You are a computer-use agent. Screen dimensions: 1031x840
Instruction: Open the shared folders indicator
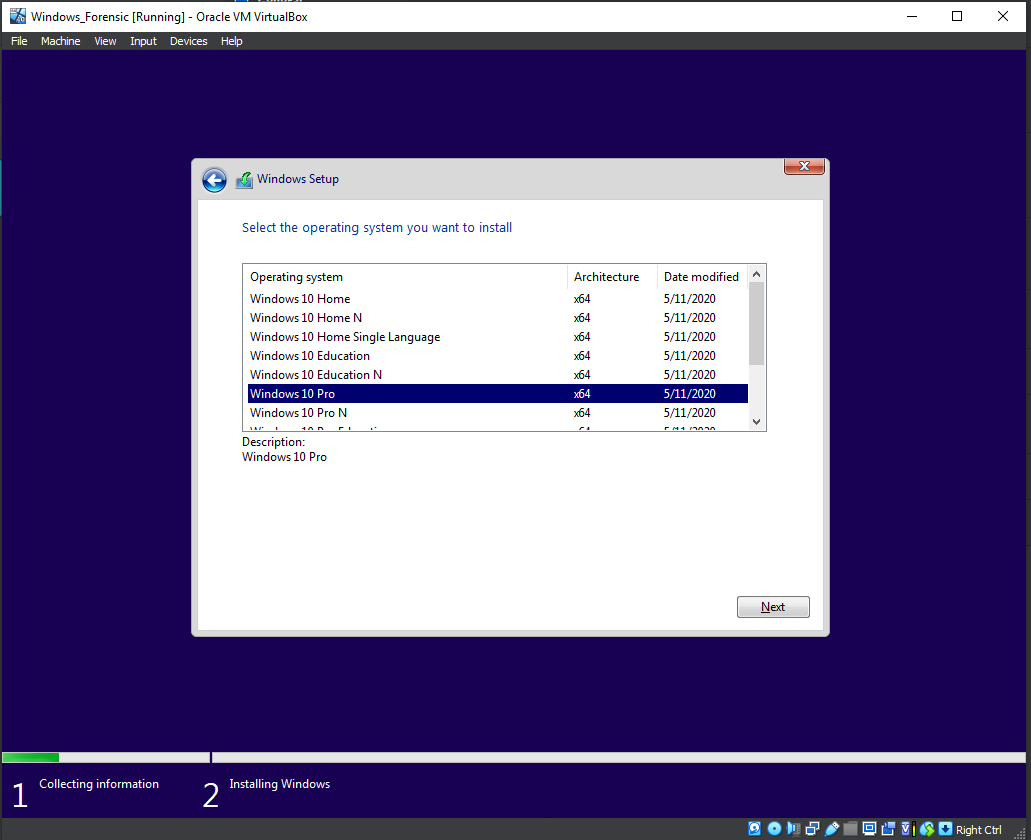(850, 829)
